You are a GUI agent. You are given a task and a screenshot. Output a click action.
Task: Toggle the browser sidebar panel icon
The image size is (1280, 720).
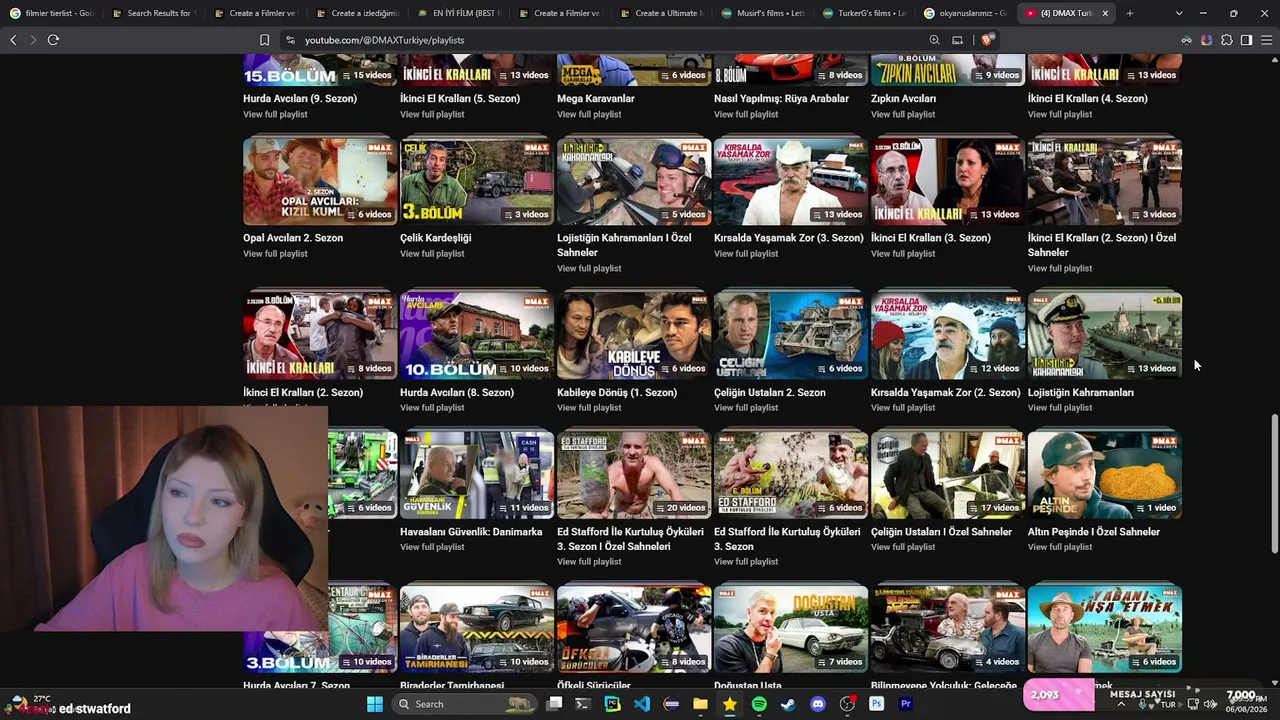(1246, 40)
